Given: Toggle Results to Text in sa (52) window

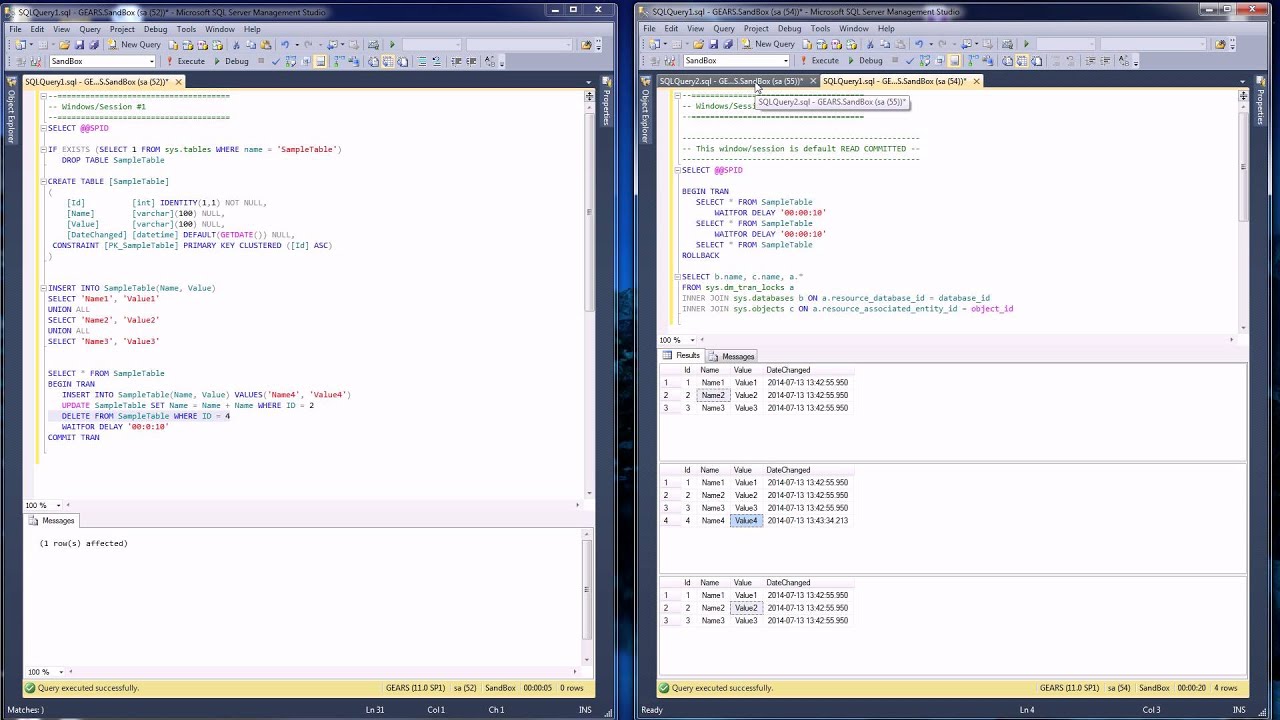Looking at the screenshot, I should pyautogui.click(x=373, y=61).
